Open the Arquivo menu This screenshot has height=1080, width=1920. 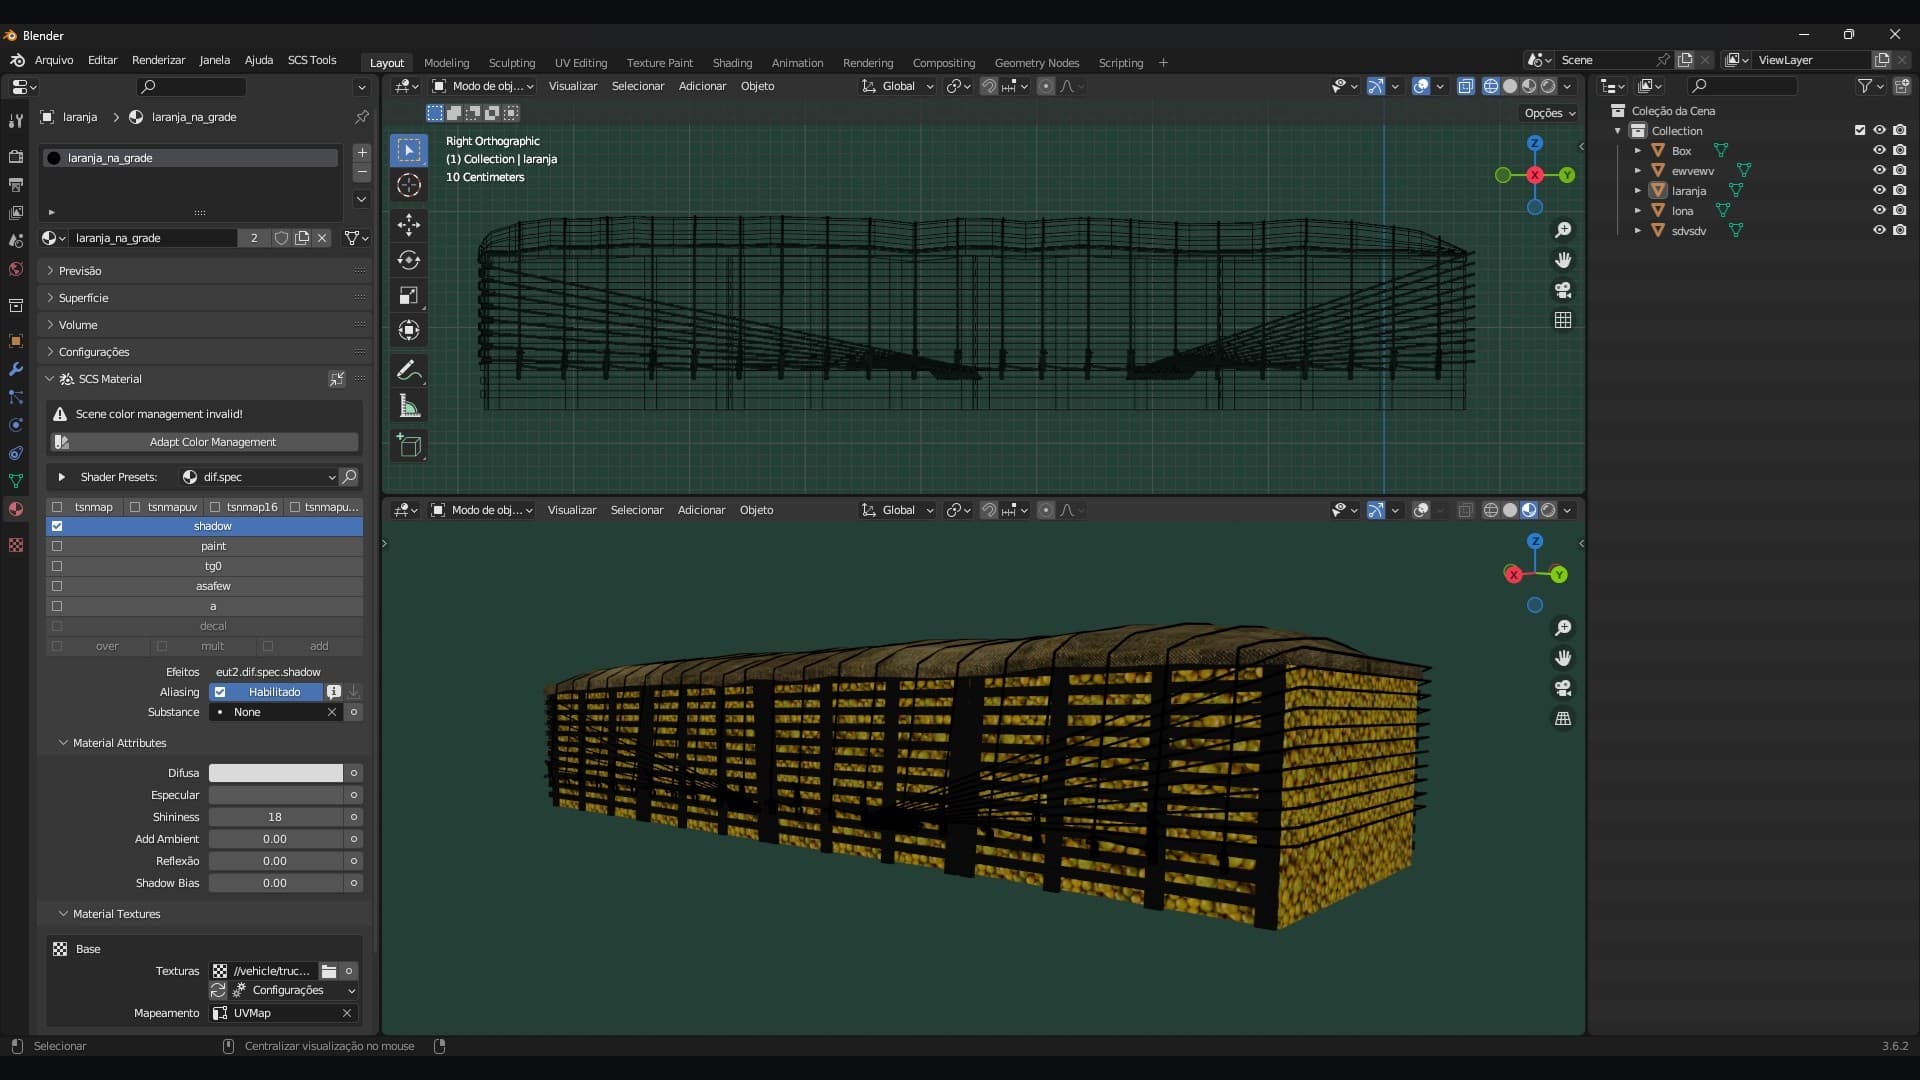tap(54, 60)
